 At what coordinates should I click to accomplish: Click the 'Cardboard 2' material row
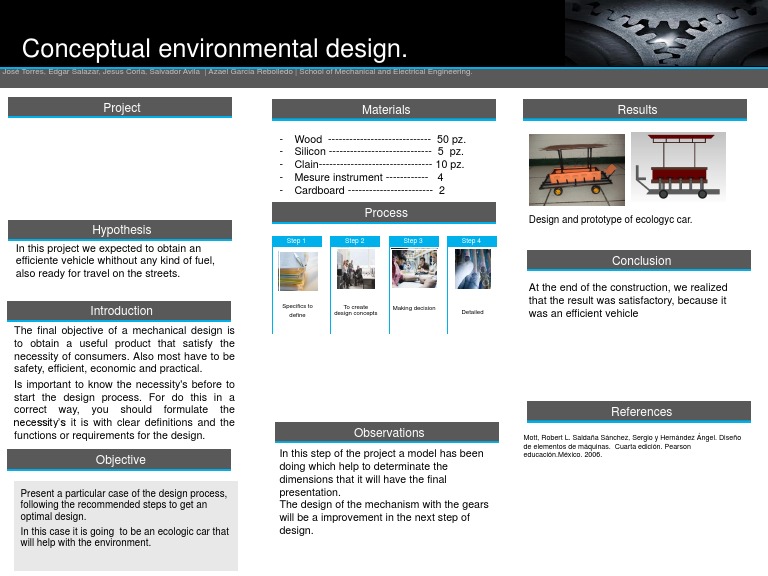point(362,191)
